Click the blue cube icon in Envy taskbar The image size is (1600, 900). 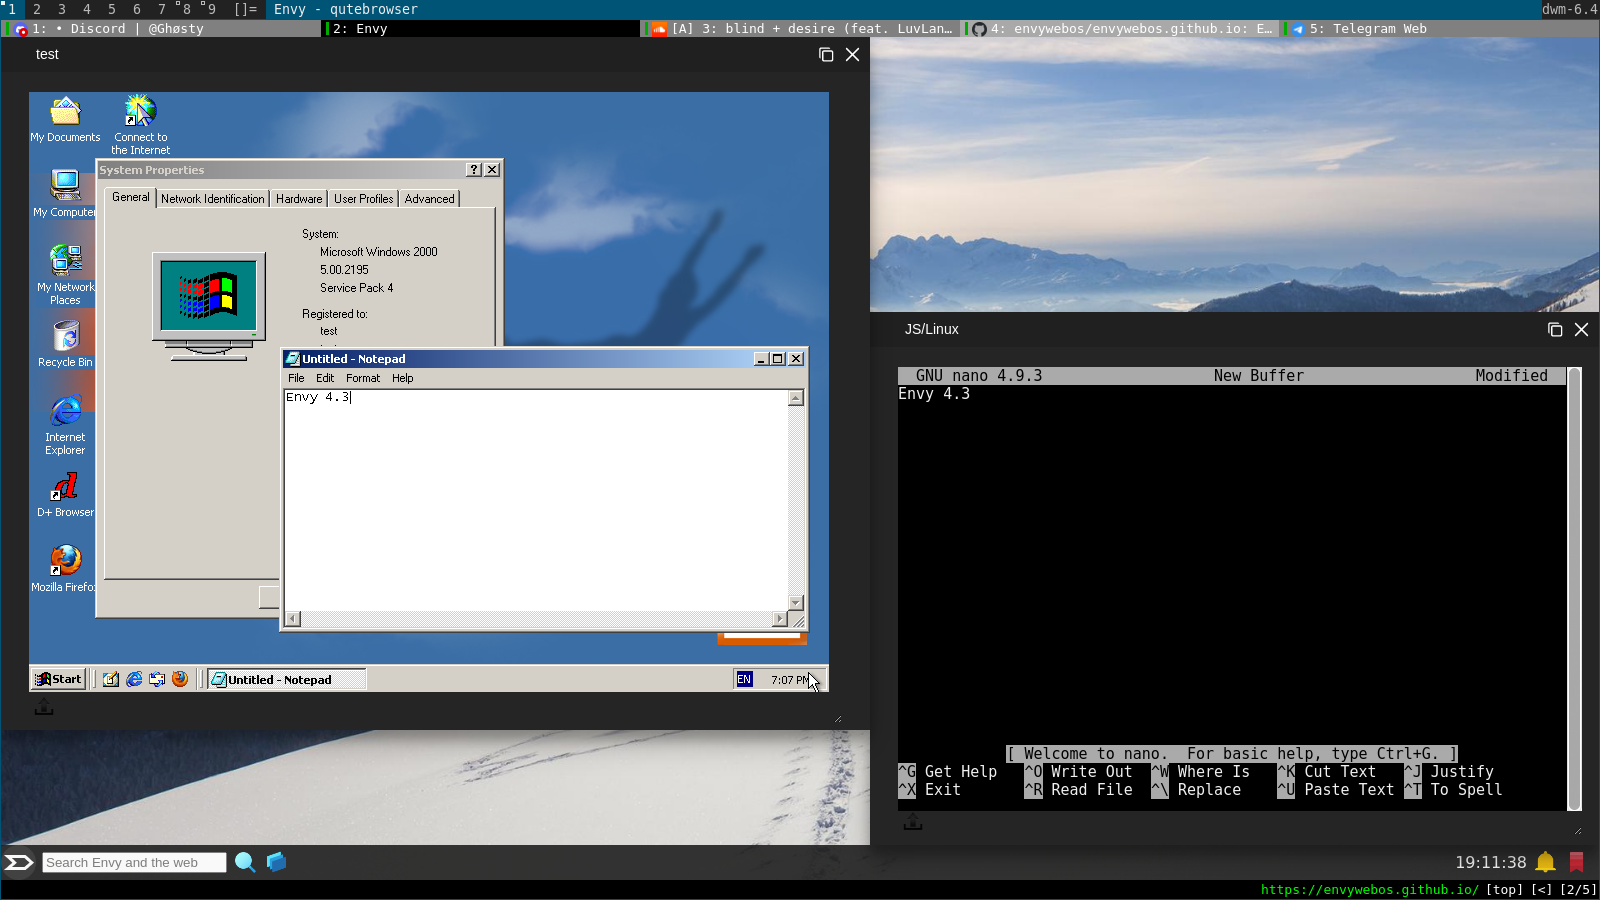pyautogui.click(x=277, y=861)
